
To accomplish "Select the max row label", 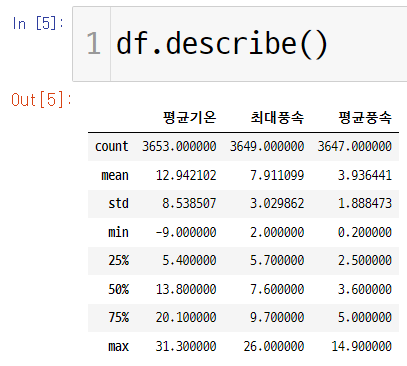I will pyautogui.click(x=118, y=346).
